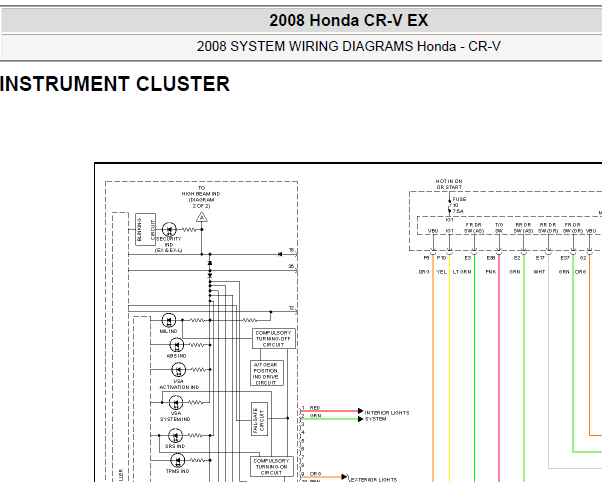The image size is (602, 482).
Task: Click the VSA SYSTEM IND LED symbol
Action: click(176, 402)
